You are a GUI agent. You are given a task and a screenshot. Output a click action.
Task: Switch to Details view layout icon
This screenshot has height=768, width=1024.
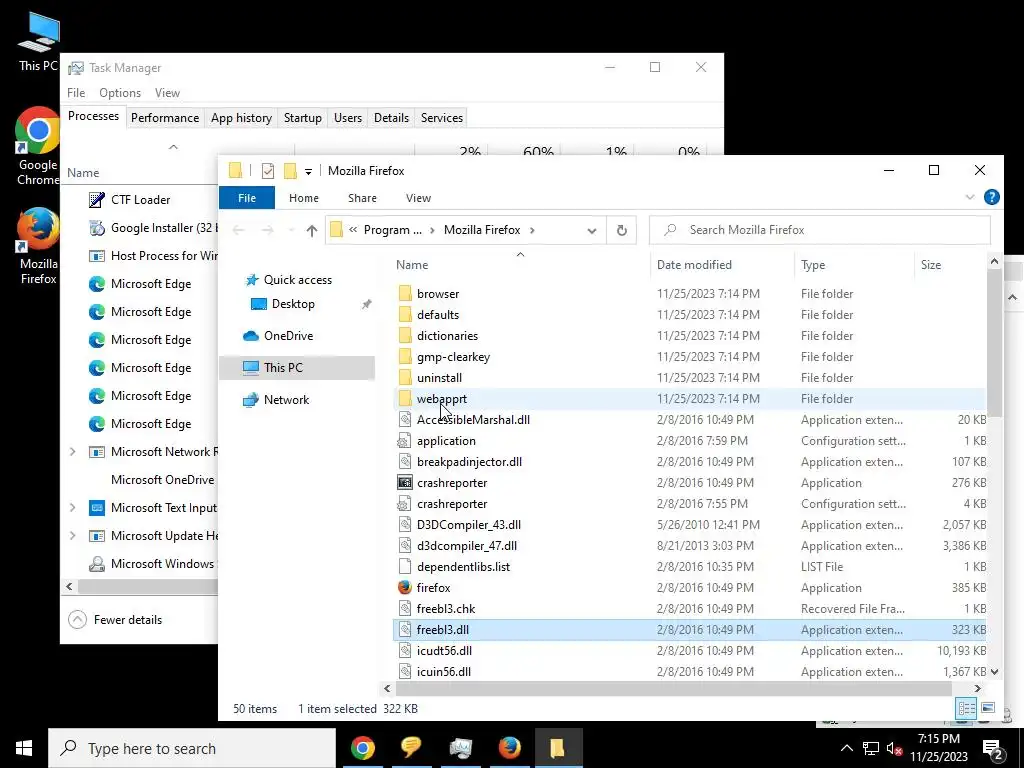coord(966,708)
